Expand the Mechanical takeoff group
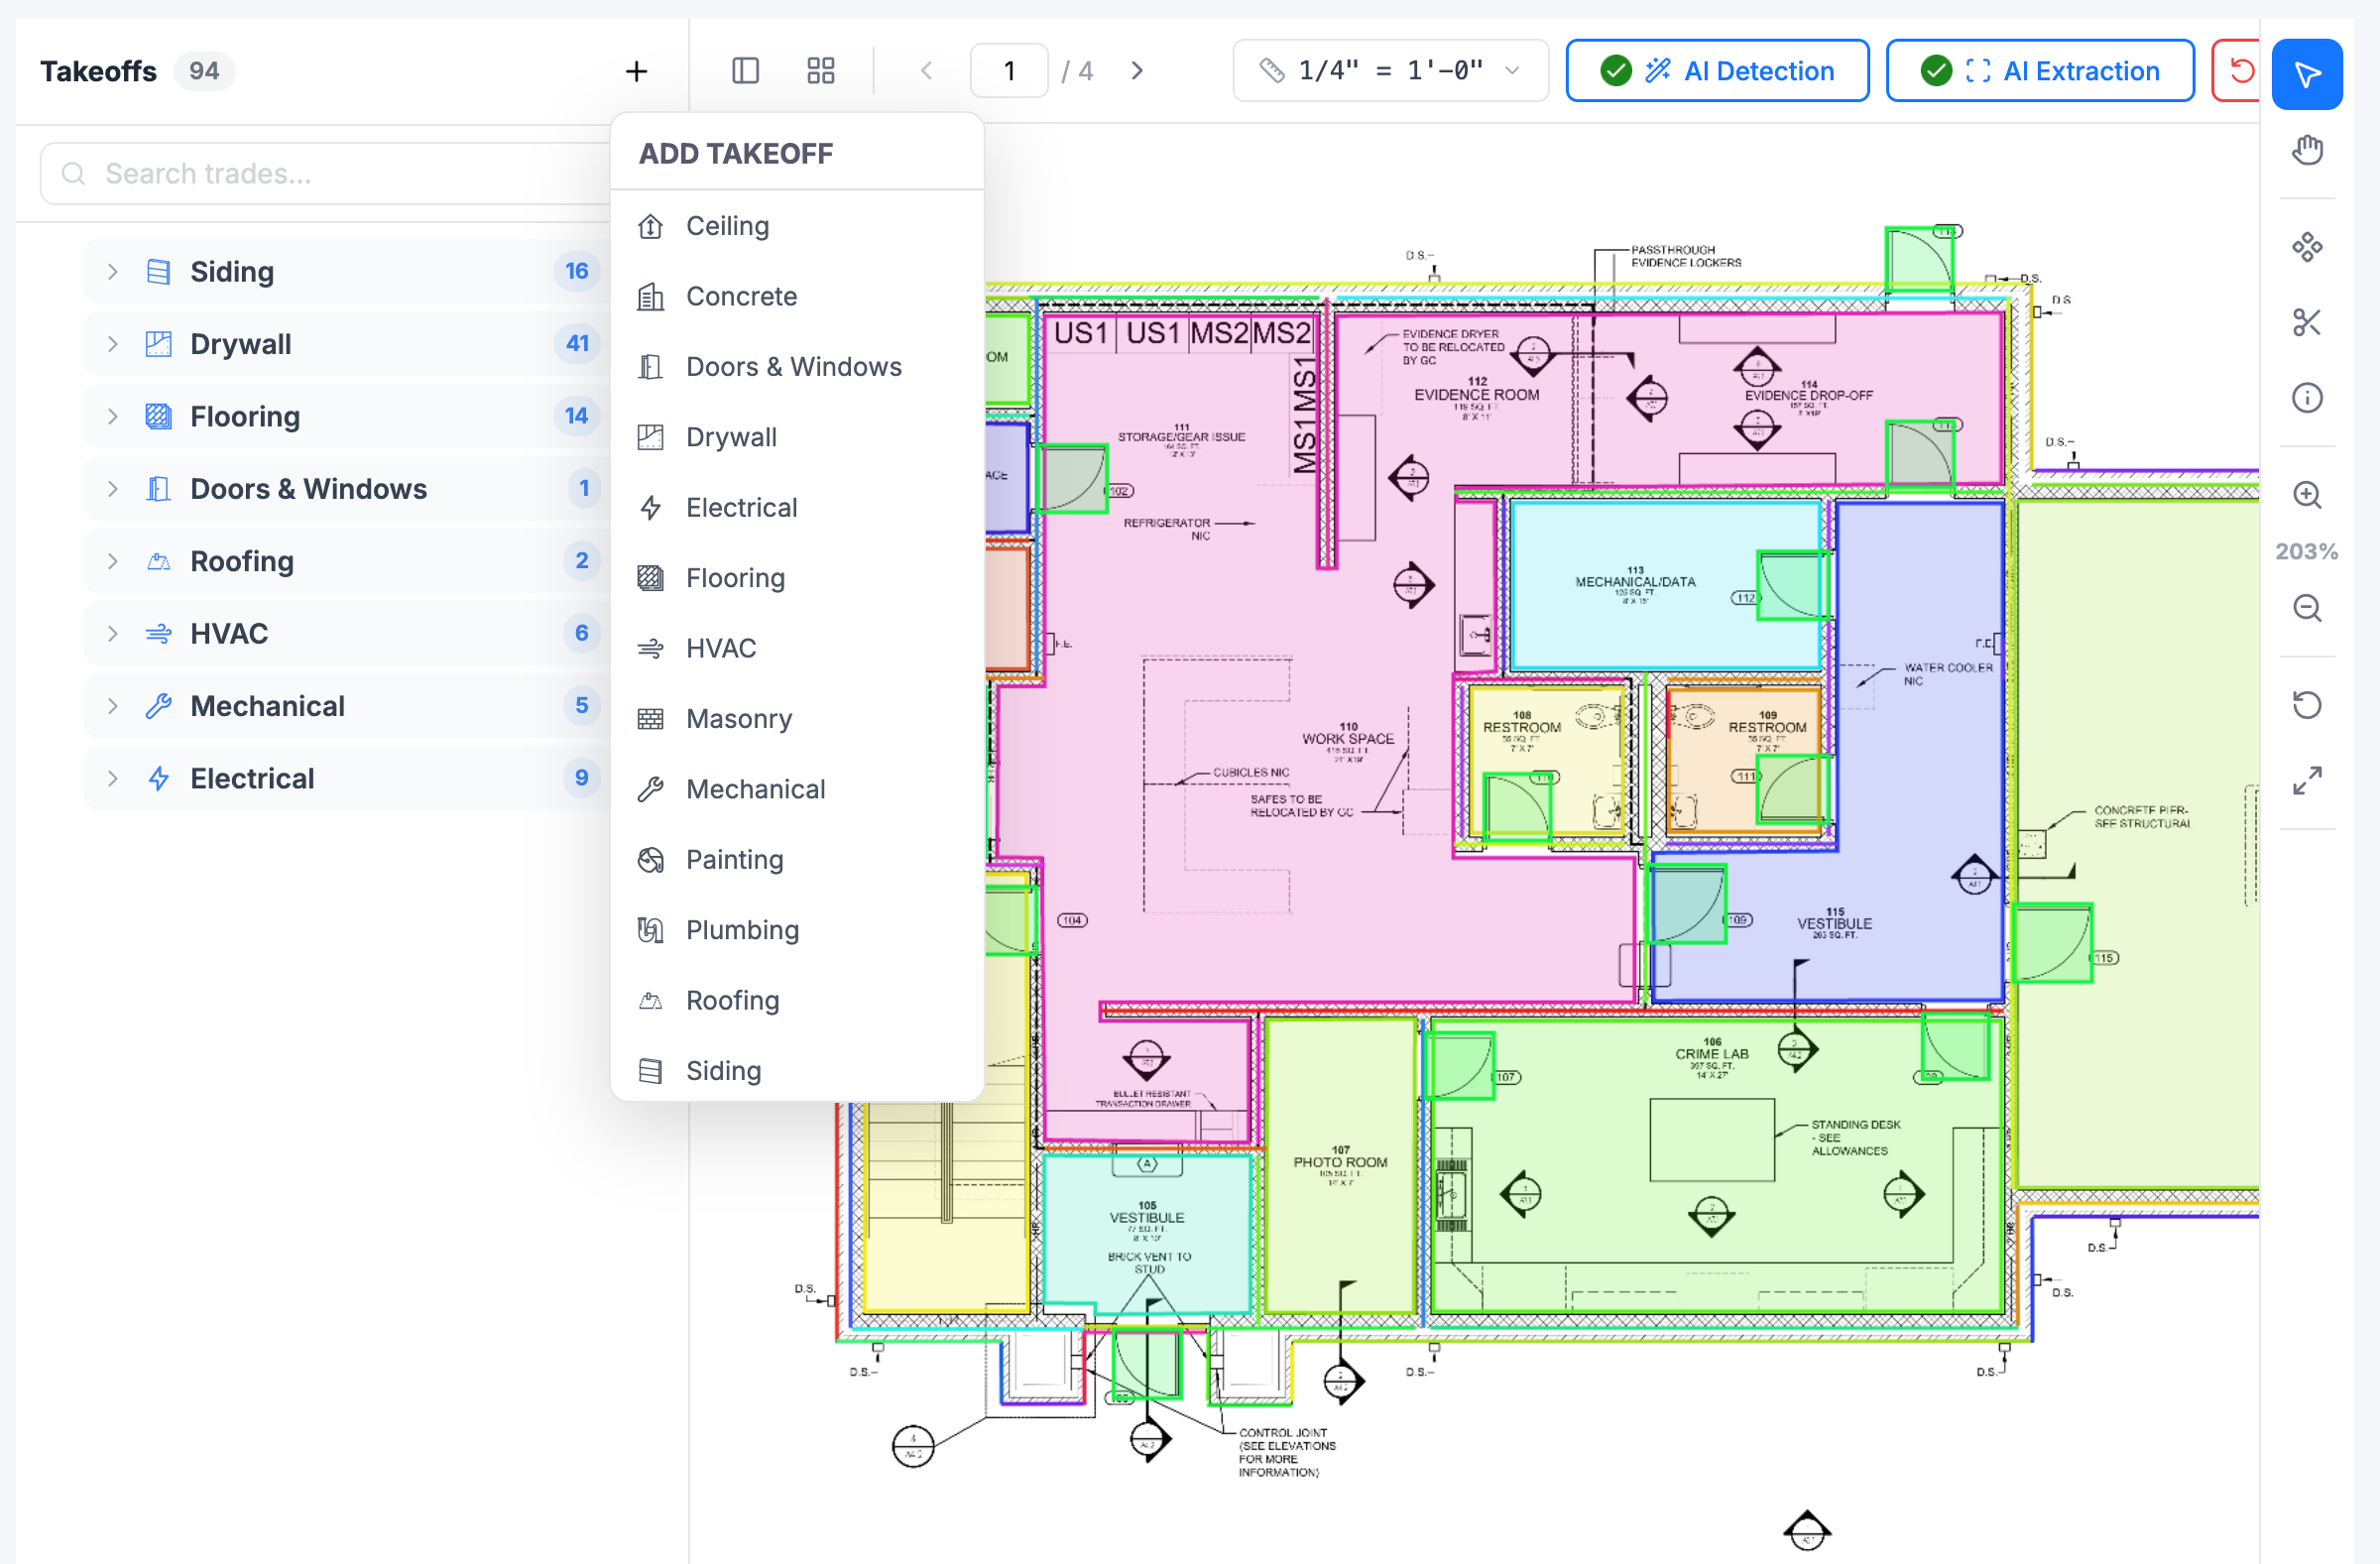 [x=113, y=706]
